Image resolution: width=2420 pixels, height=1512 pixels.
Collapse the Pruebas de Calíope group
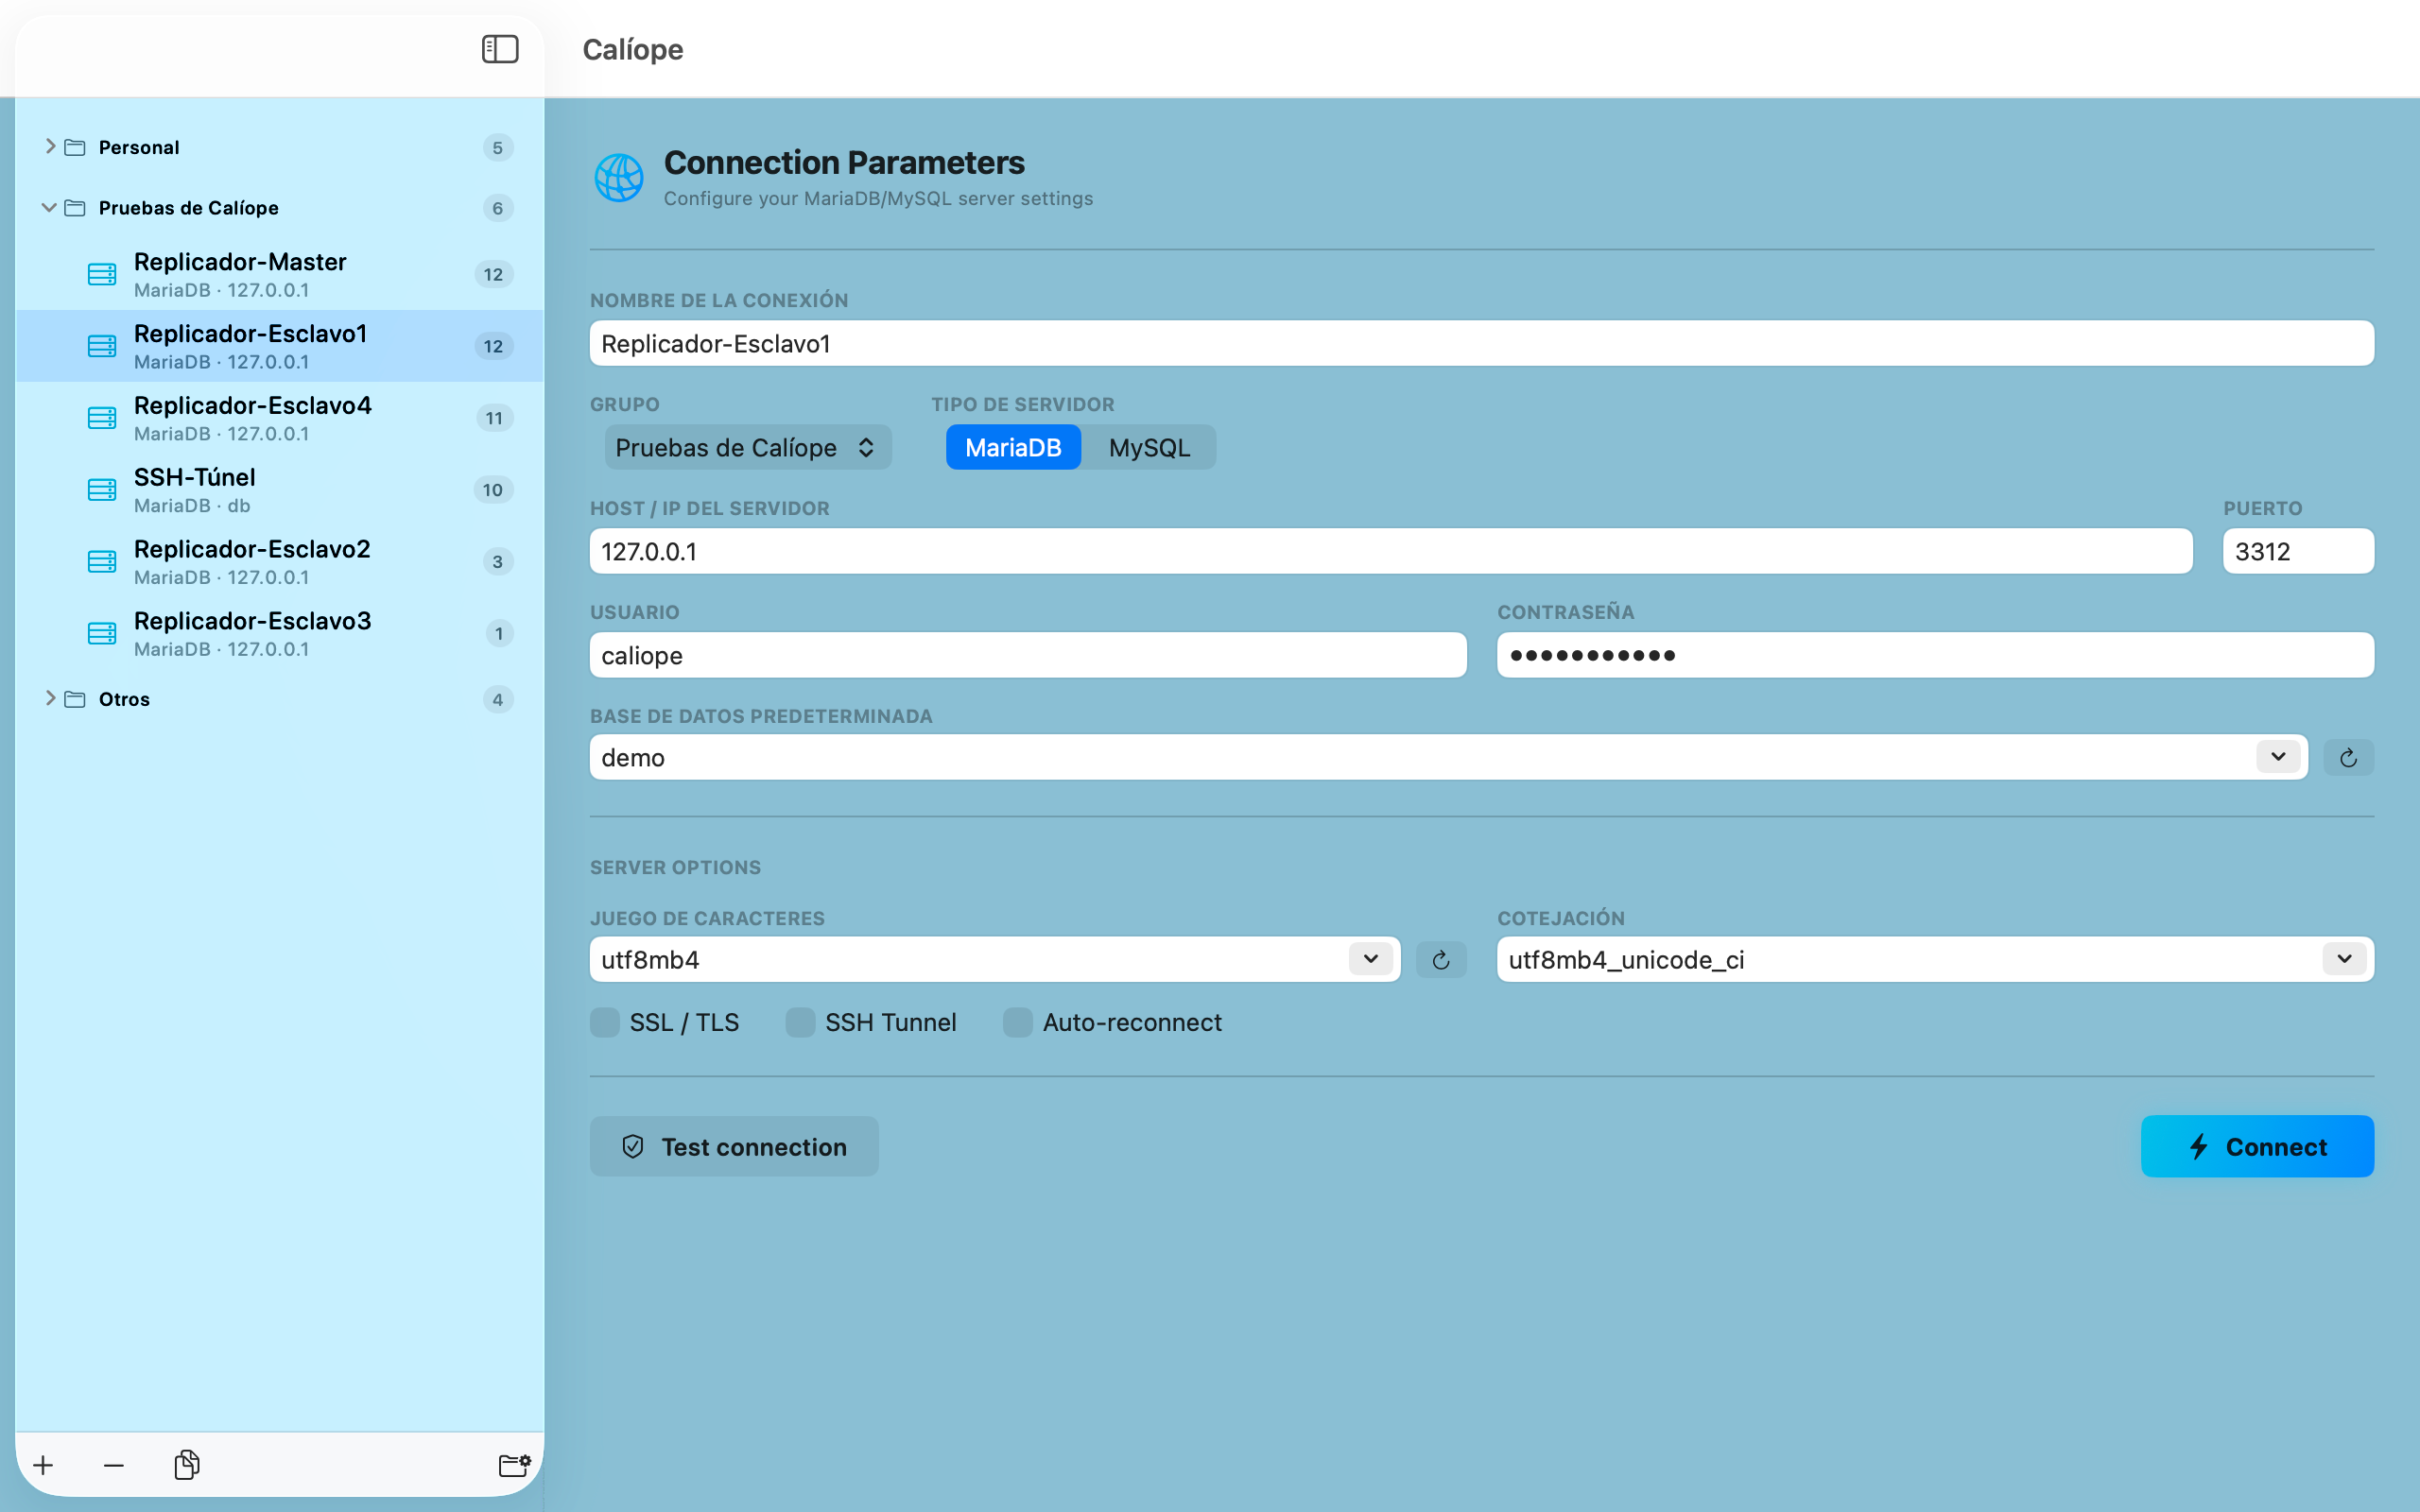tap(49, 208)
